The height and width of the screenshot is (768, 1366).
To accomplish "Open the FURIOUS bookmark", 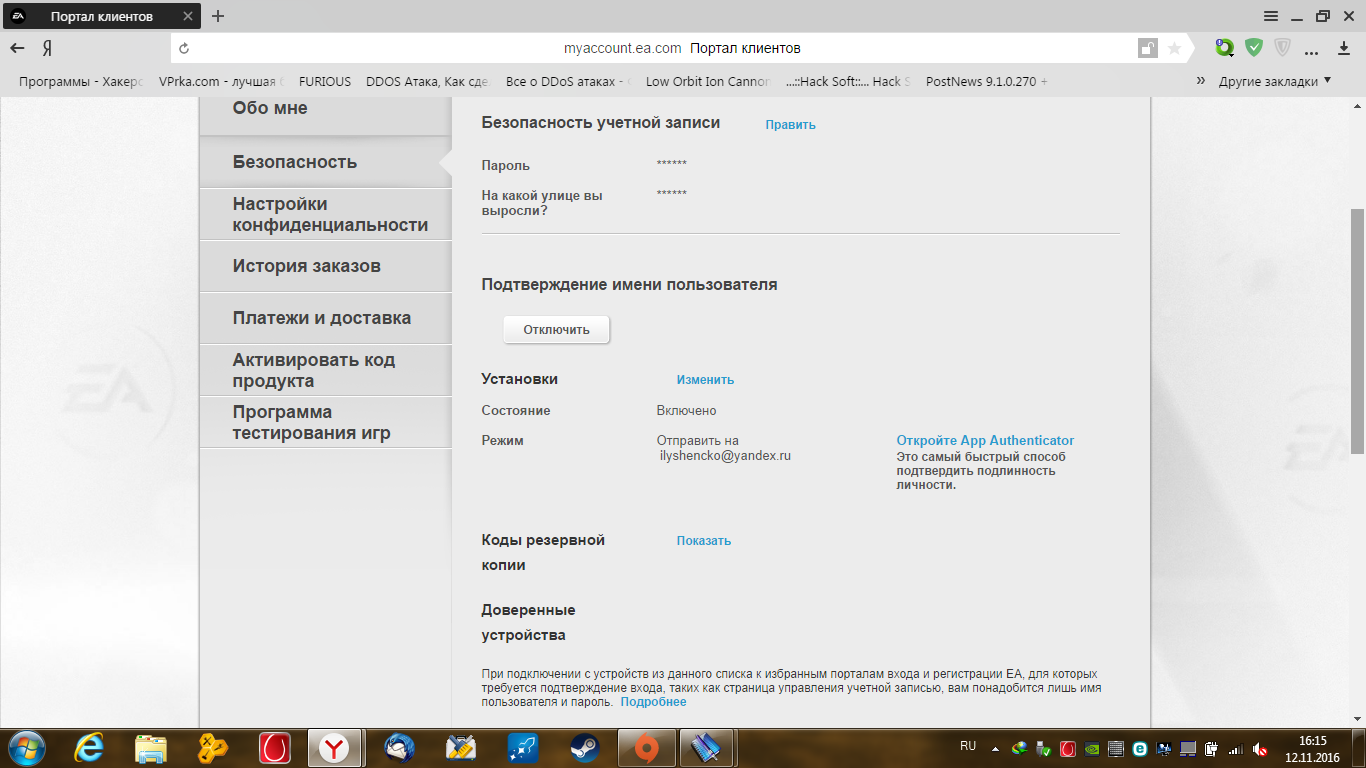I will [x=325, y=82].
